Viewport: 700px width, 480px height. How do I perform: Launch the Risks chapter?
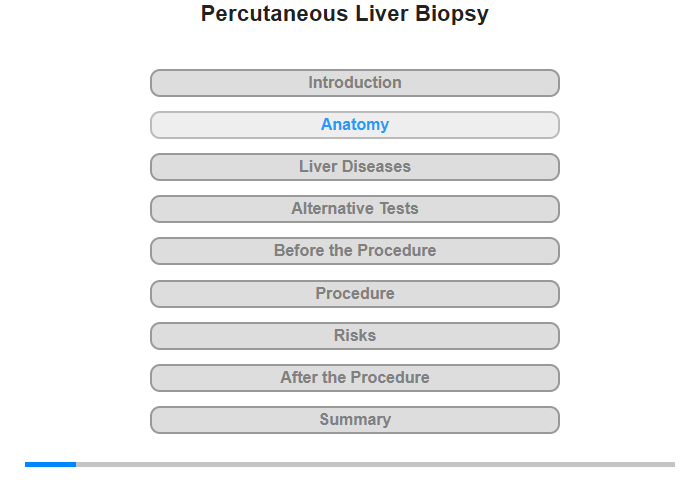coord(355,336)
